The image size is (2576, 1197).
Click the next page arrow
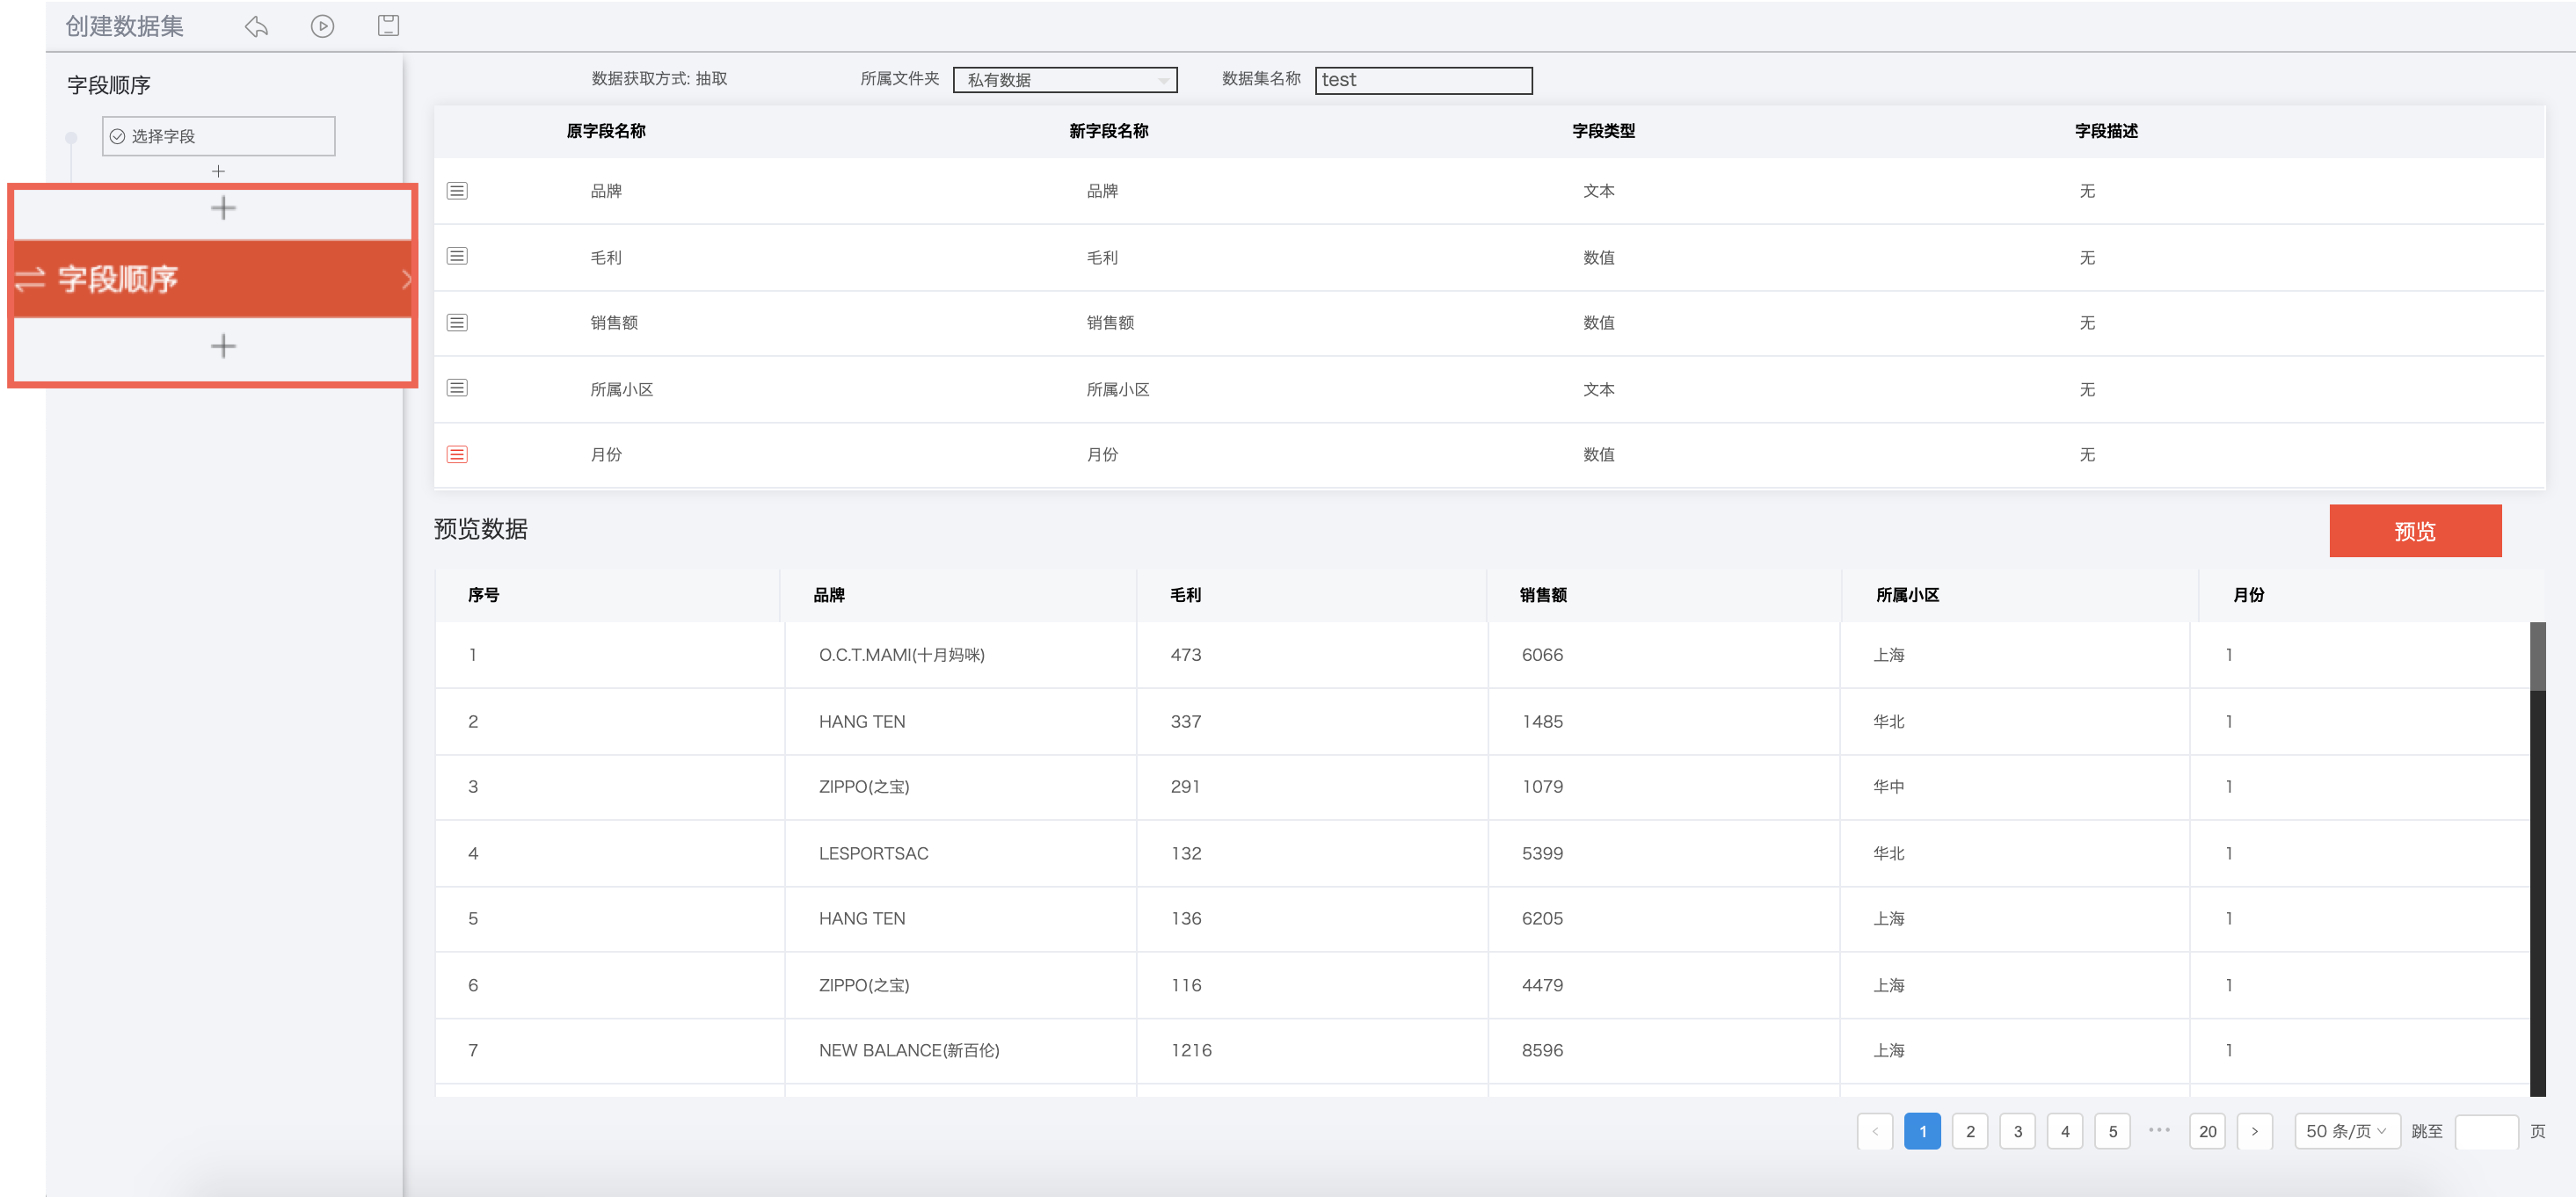point(2254,1131)
